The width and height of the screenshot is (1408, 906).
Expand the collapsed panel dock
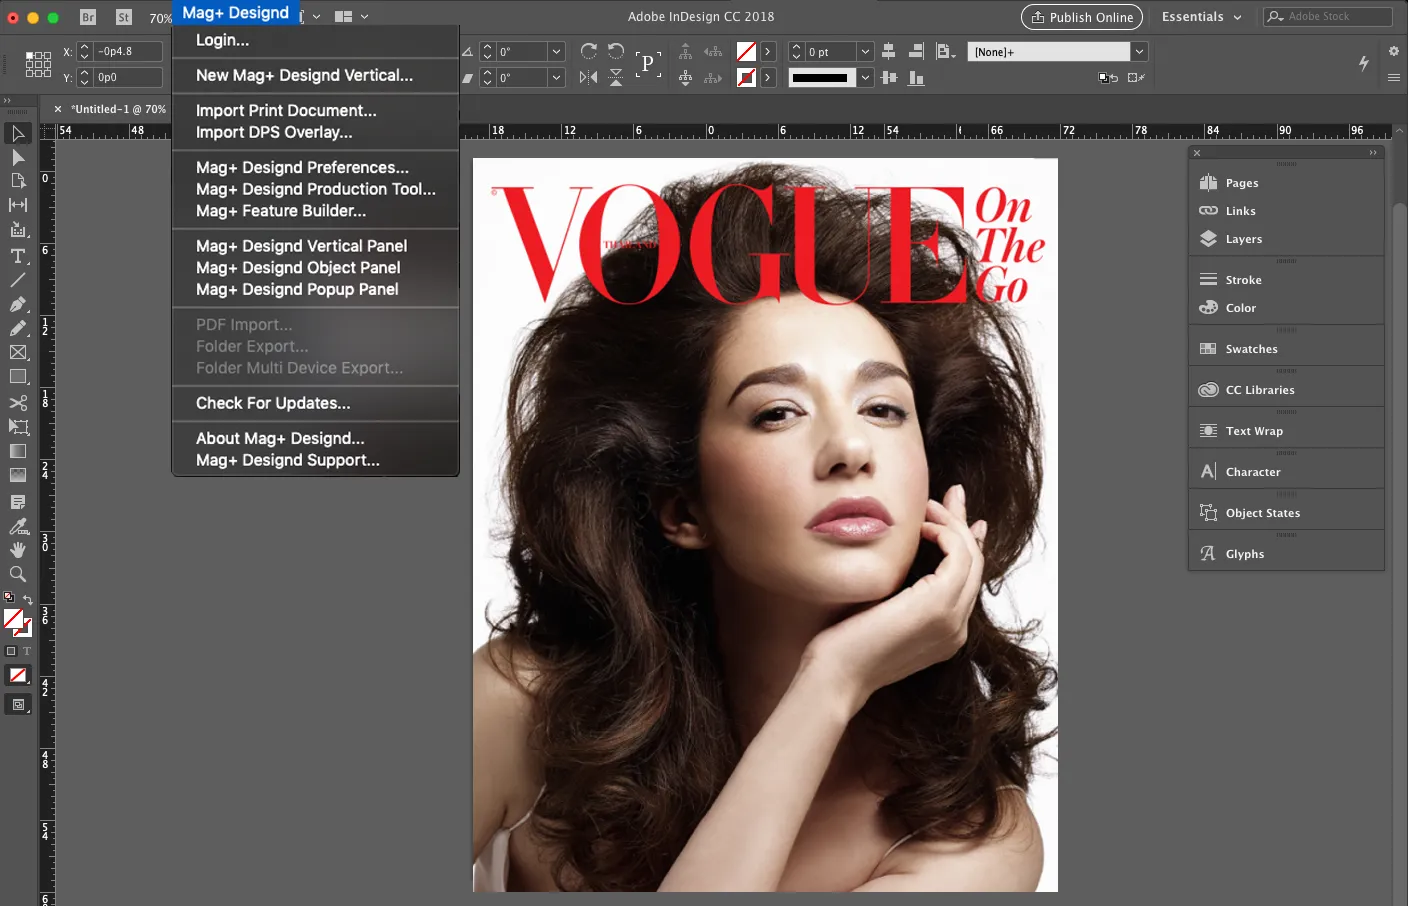[1373, 153]
